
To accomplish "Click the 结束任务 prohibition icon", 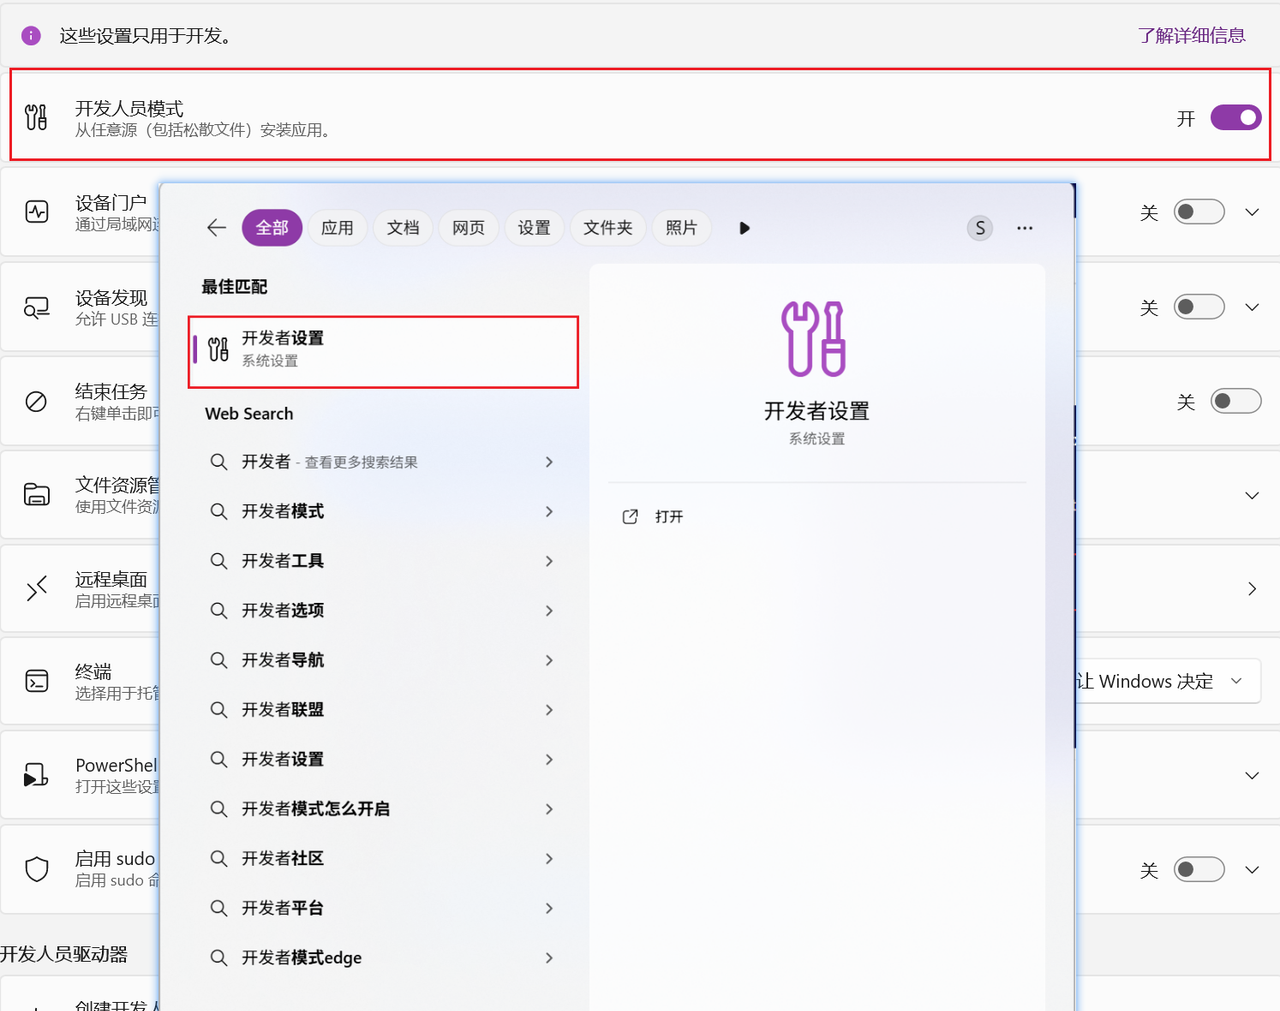I will pyautogui.click(x=37, y=401).
